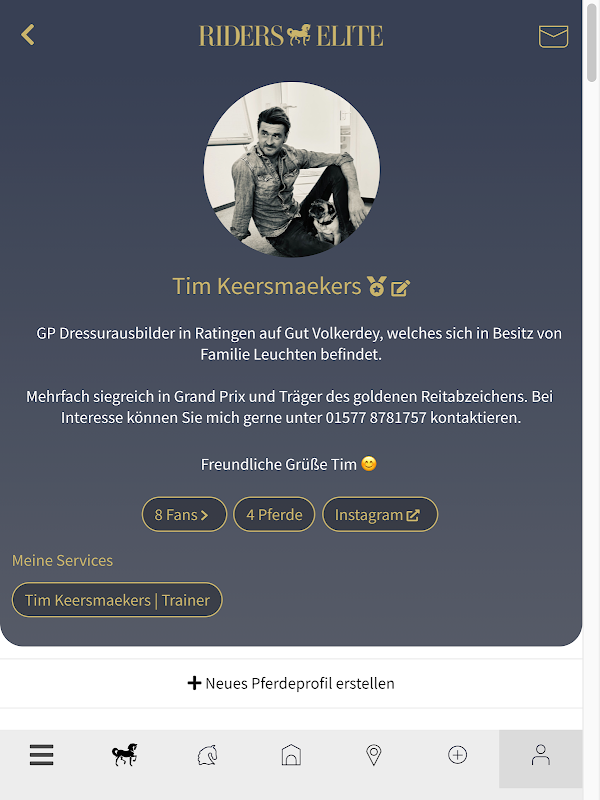Open messages via the envelope icon
This screenshot has width=600, height=800.
(554, 36)
